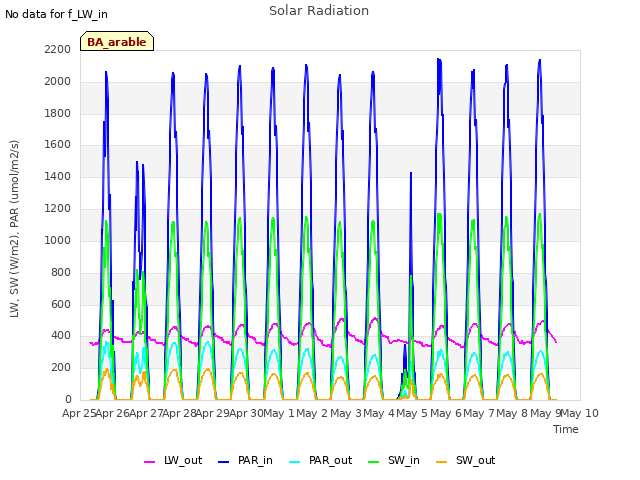The width and height of the screenshot is (640, 480).
Task: Click the 2200 y-axis tick value
Action: [58, 49]
